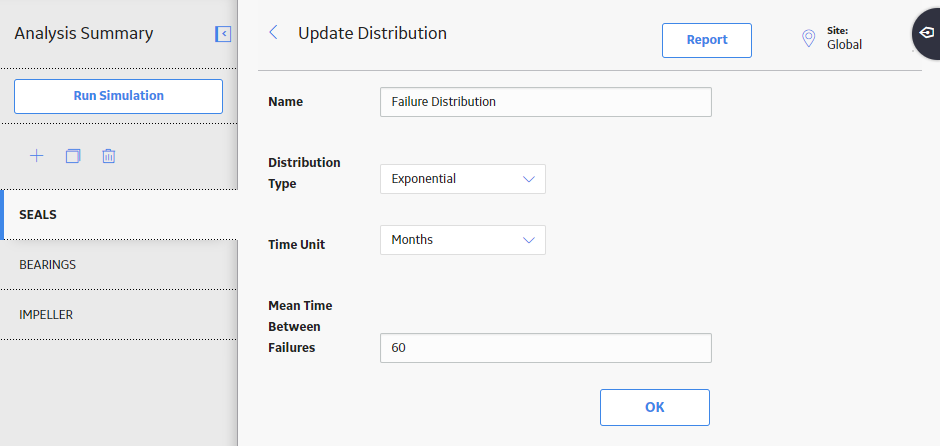
Task: Click the Site location pin icon
Action: point(809,39)
